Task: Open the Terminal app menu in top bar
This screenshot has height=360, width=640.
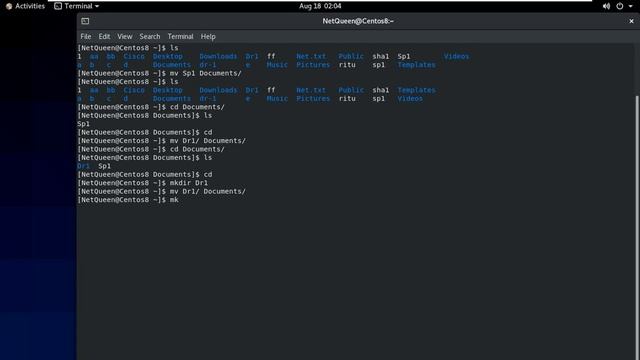Action: (77, 6)
